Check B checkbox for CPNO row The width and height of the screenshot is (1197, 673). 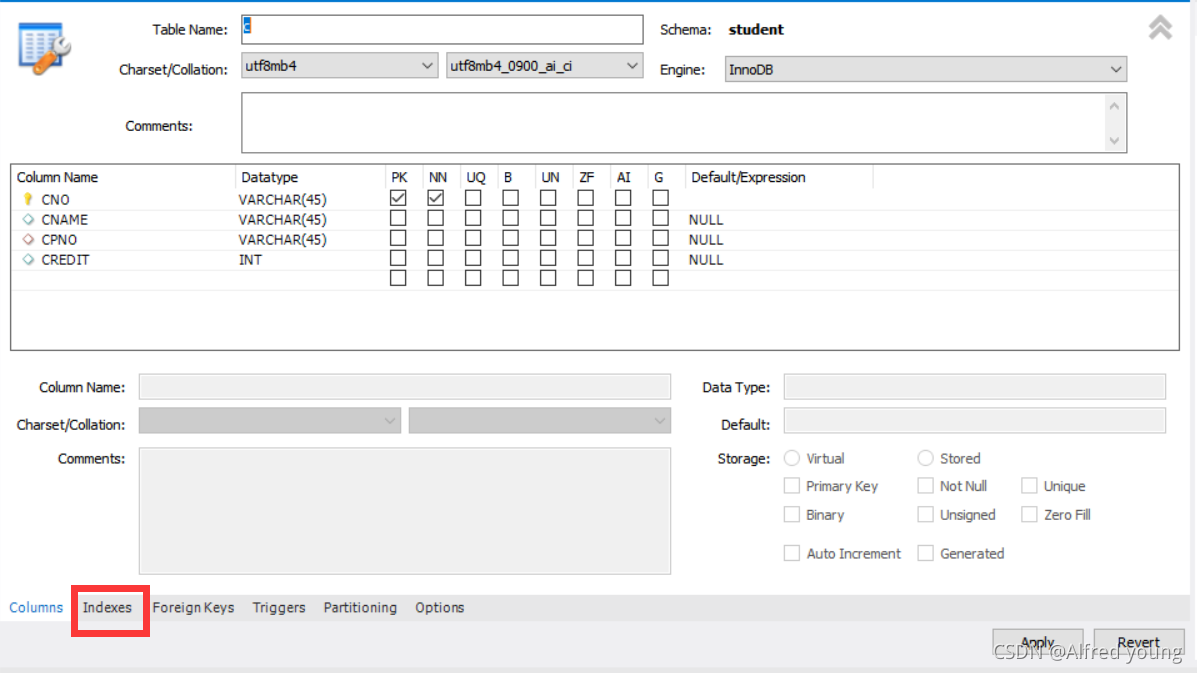coord(510,238)
